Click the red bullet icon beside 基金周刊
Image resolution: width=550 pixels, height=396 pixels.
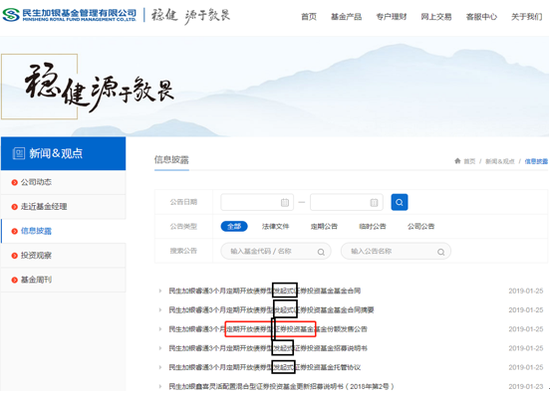14,280
